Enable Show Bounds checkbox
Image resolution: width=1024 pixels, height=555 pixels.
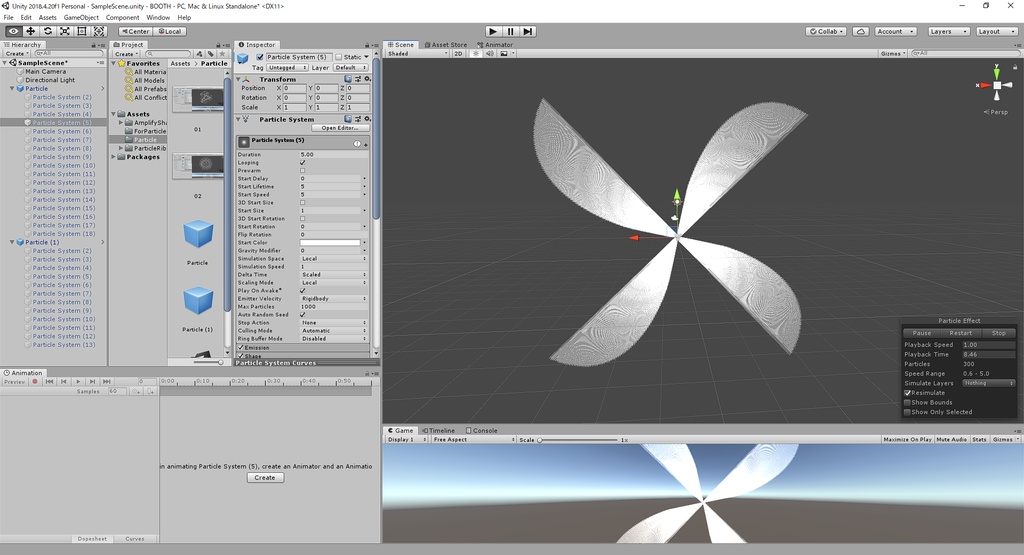(x=907, y=403)
